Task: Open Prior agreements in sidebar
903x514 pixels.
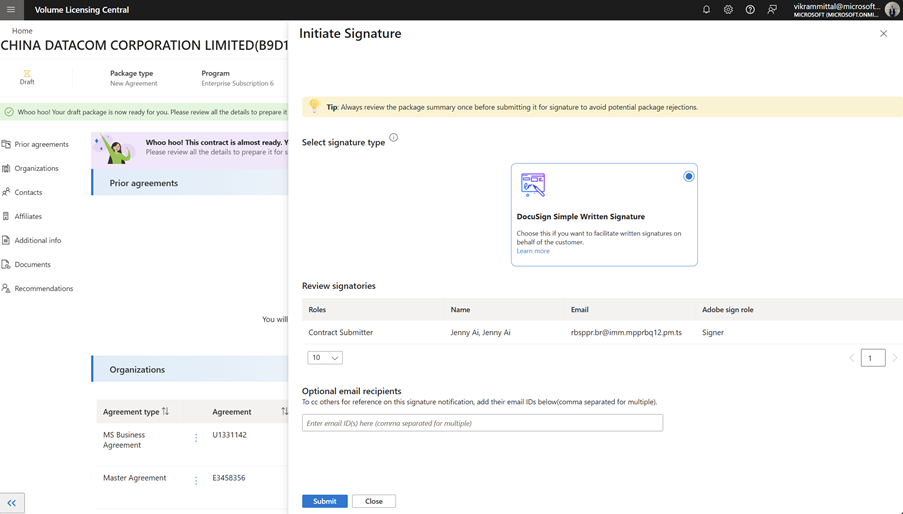Action: pyautogui.click(x=41, y=144)
